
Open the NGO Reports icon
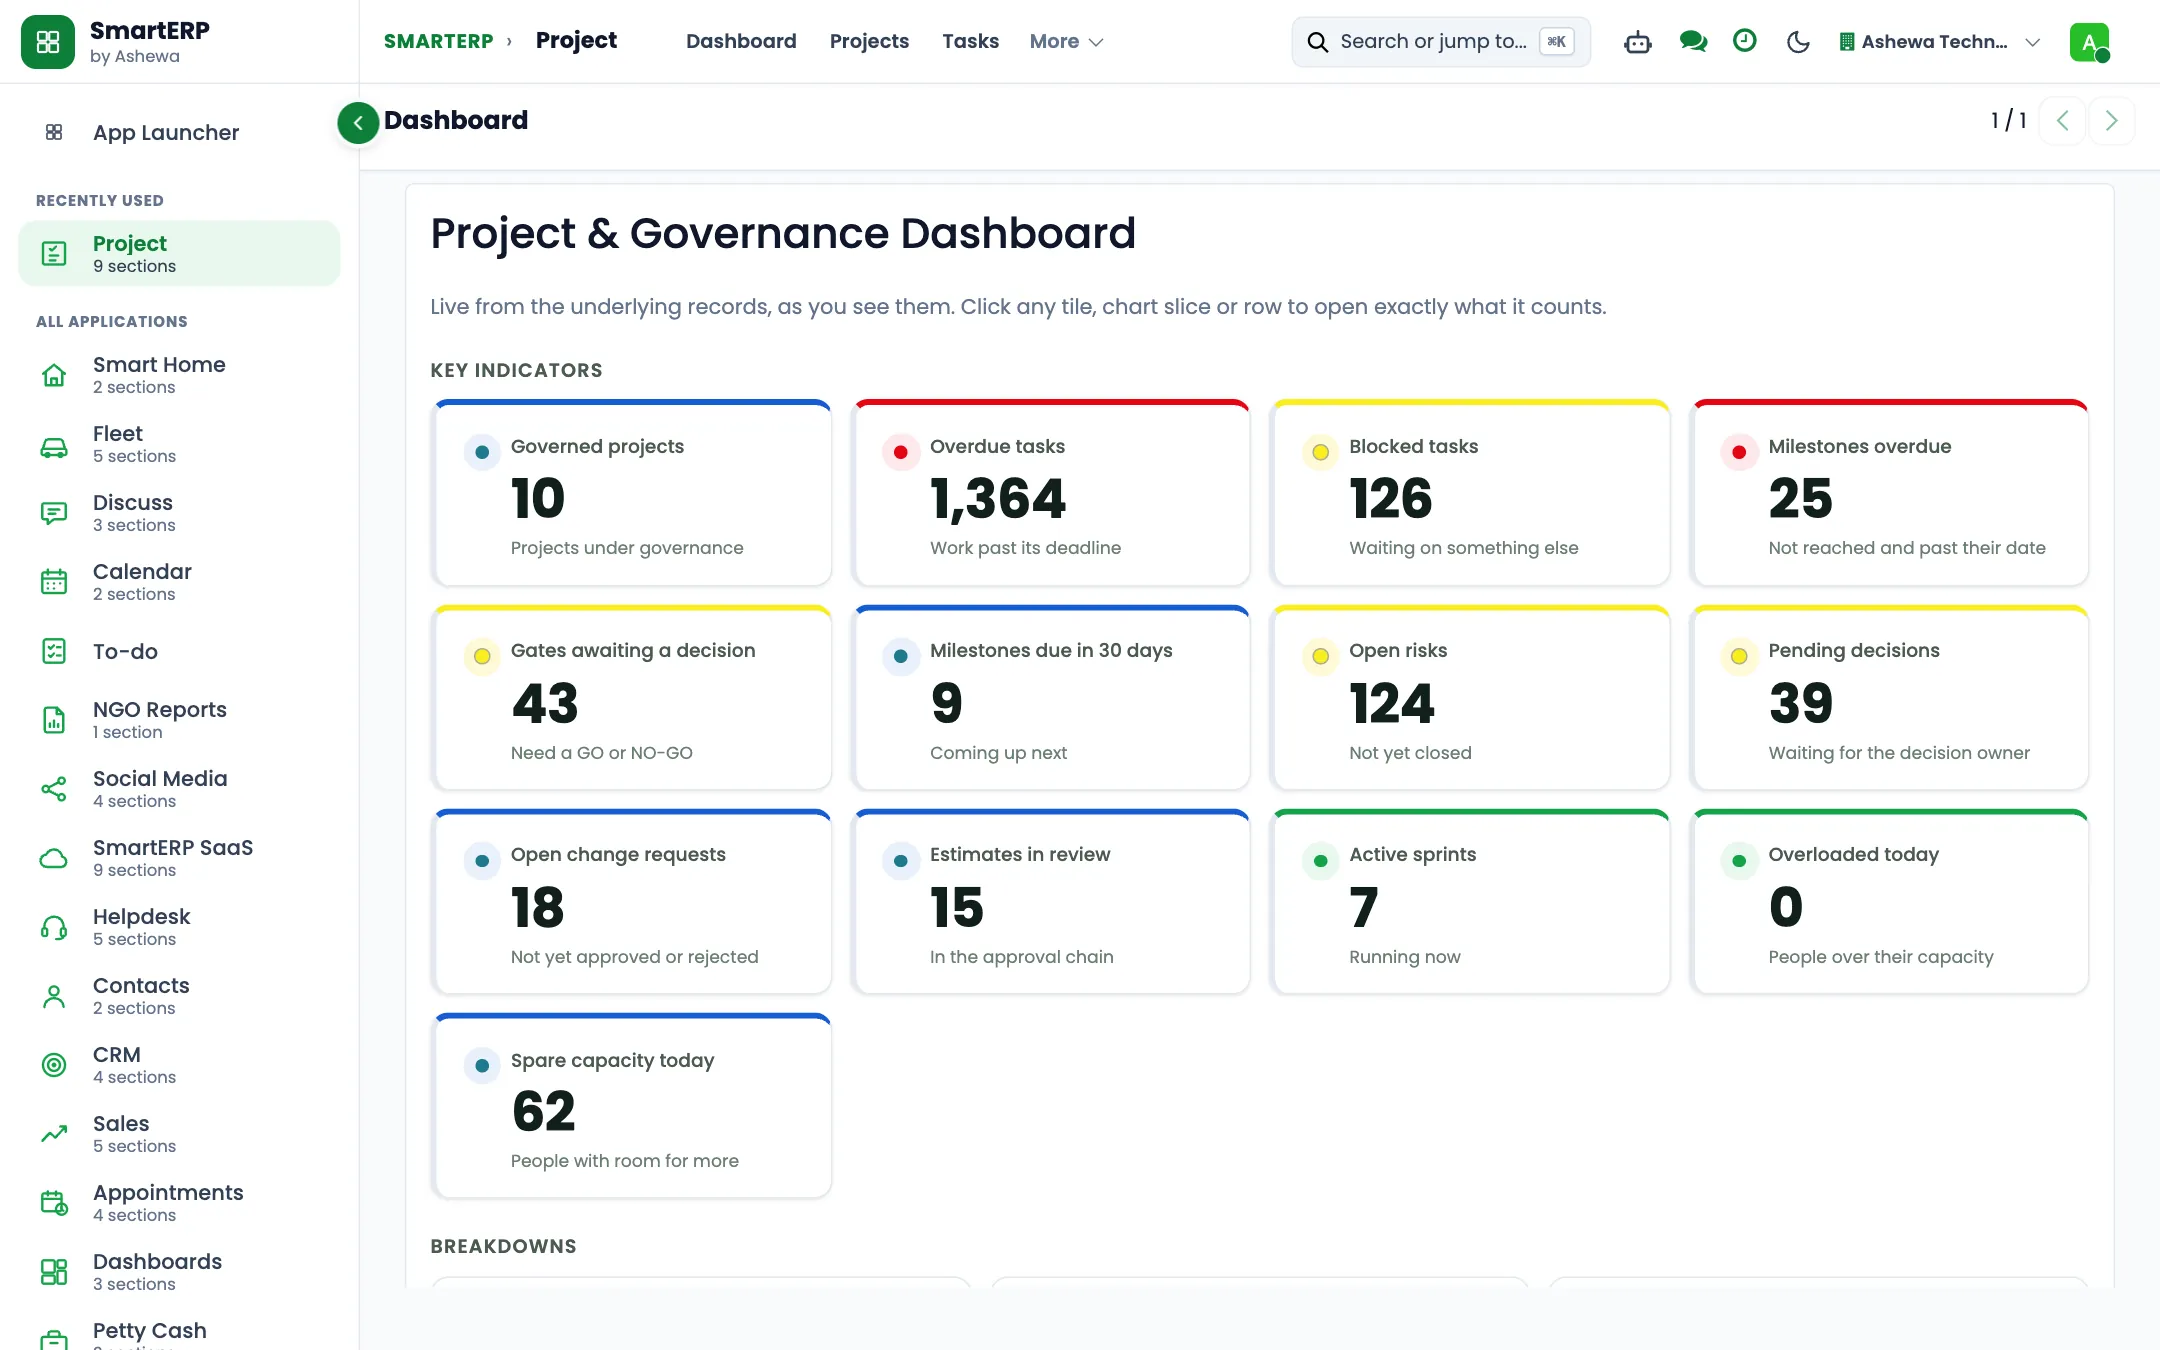tap(54, 720)
